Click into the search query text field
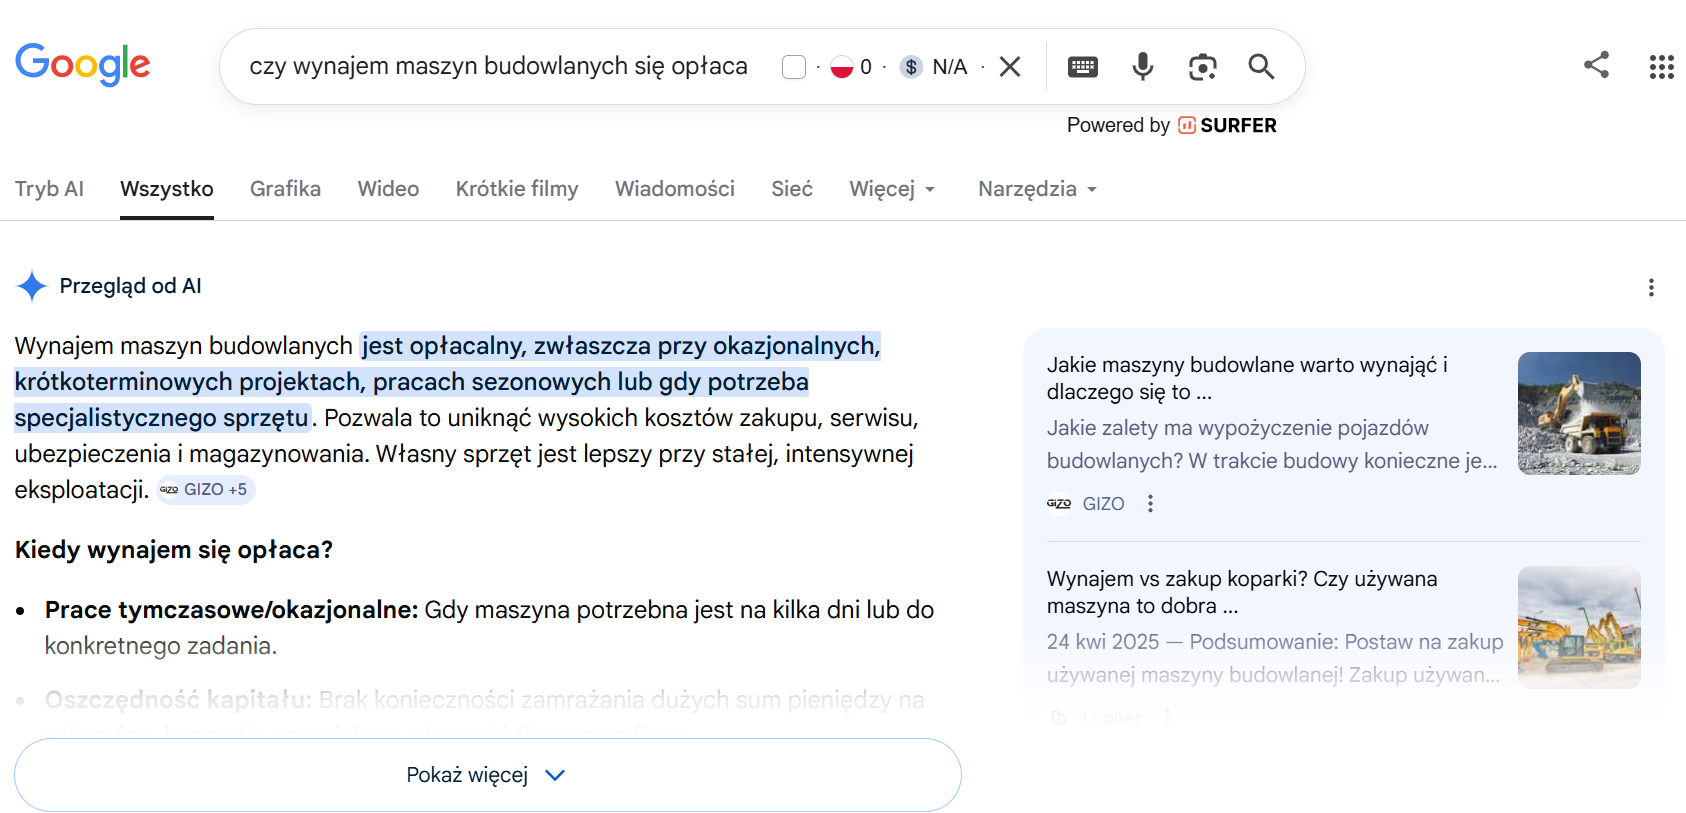Screen dimensions: 1686x813 tap(499, 67)
